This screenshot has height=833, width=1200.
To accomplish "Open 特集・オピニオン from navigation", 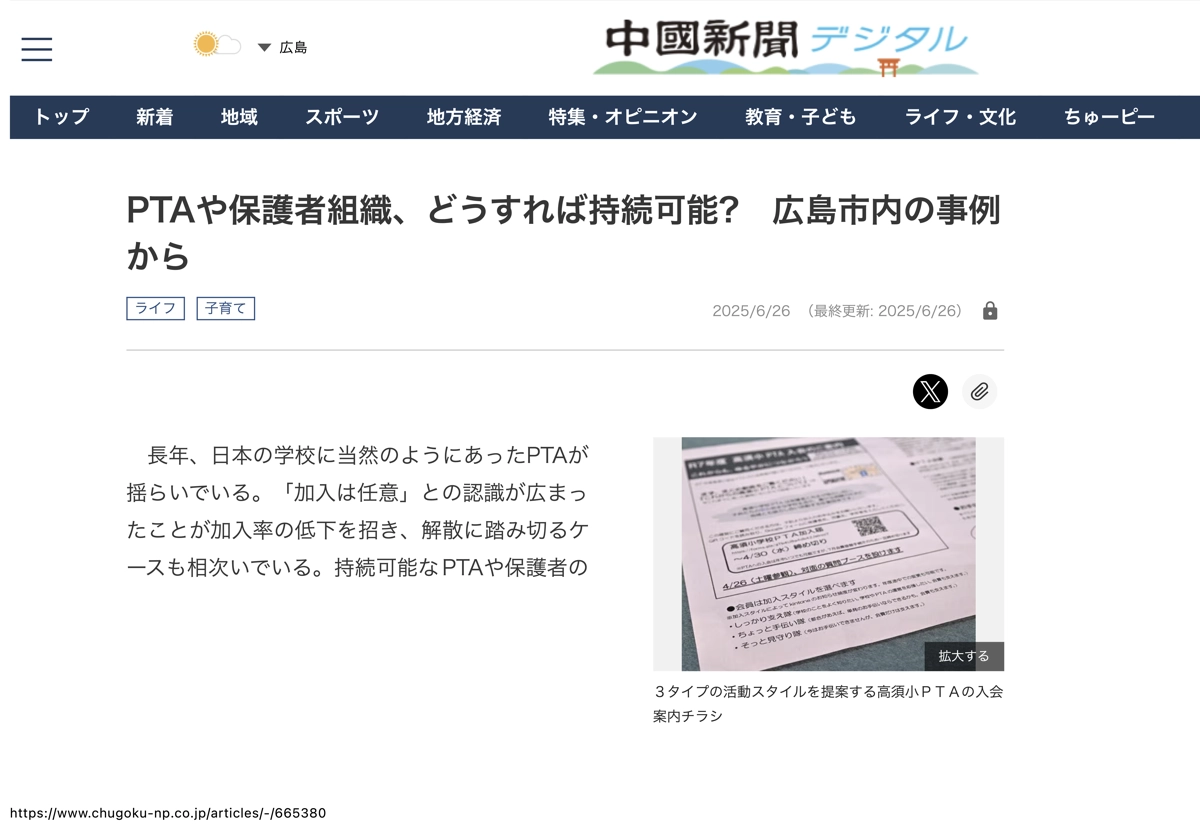I will point(623,117).
